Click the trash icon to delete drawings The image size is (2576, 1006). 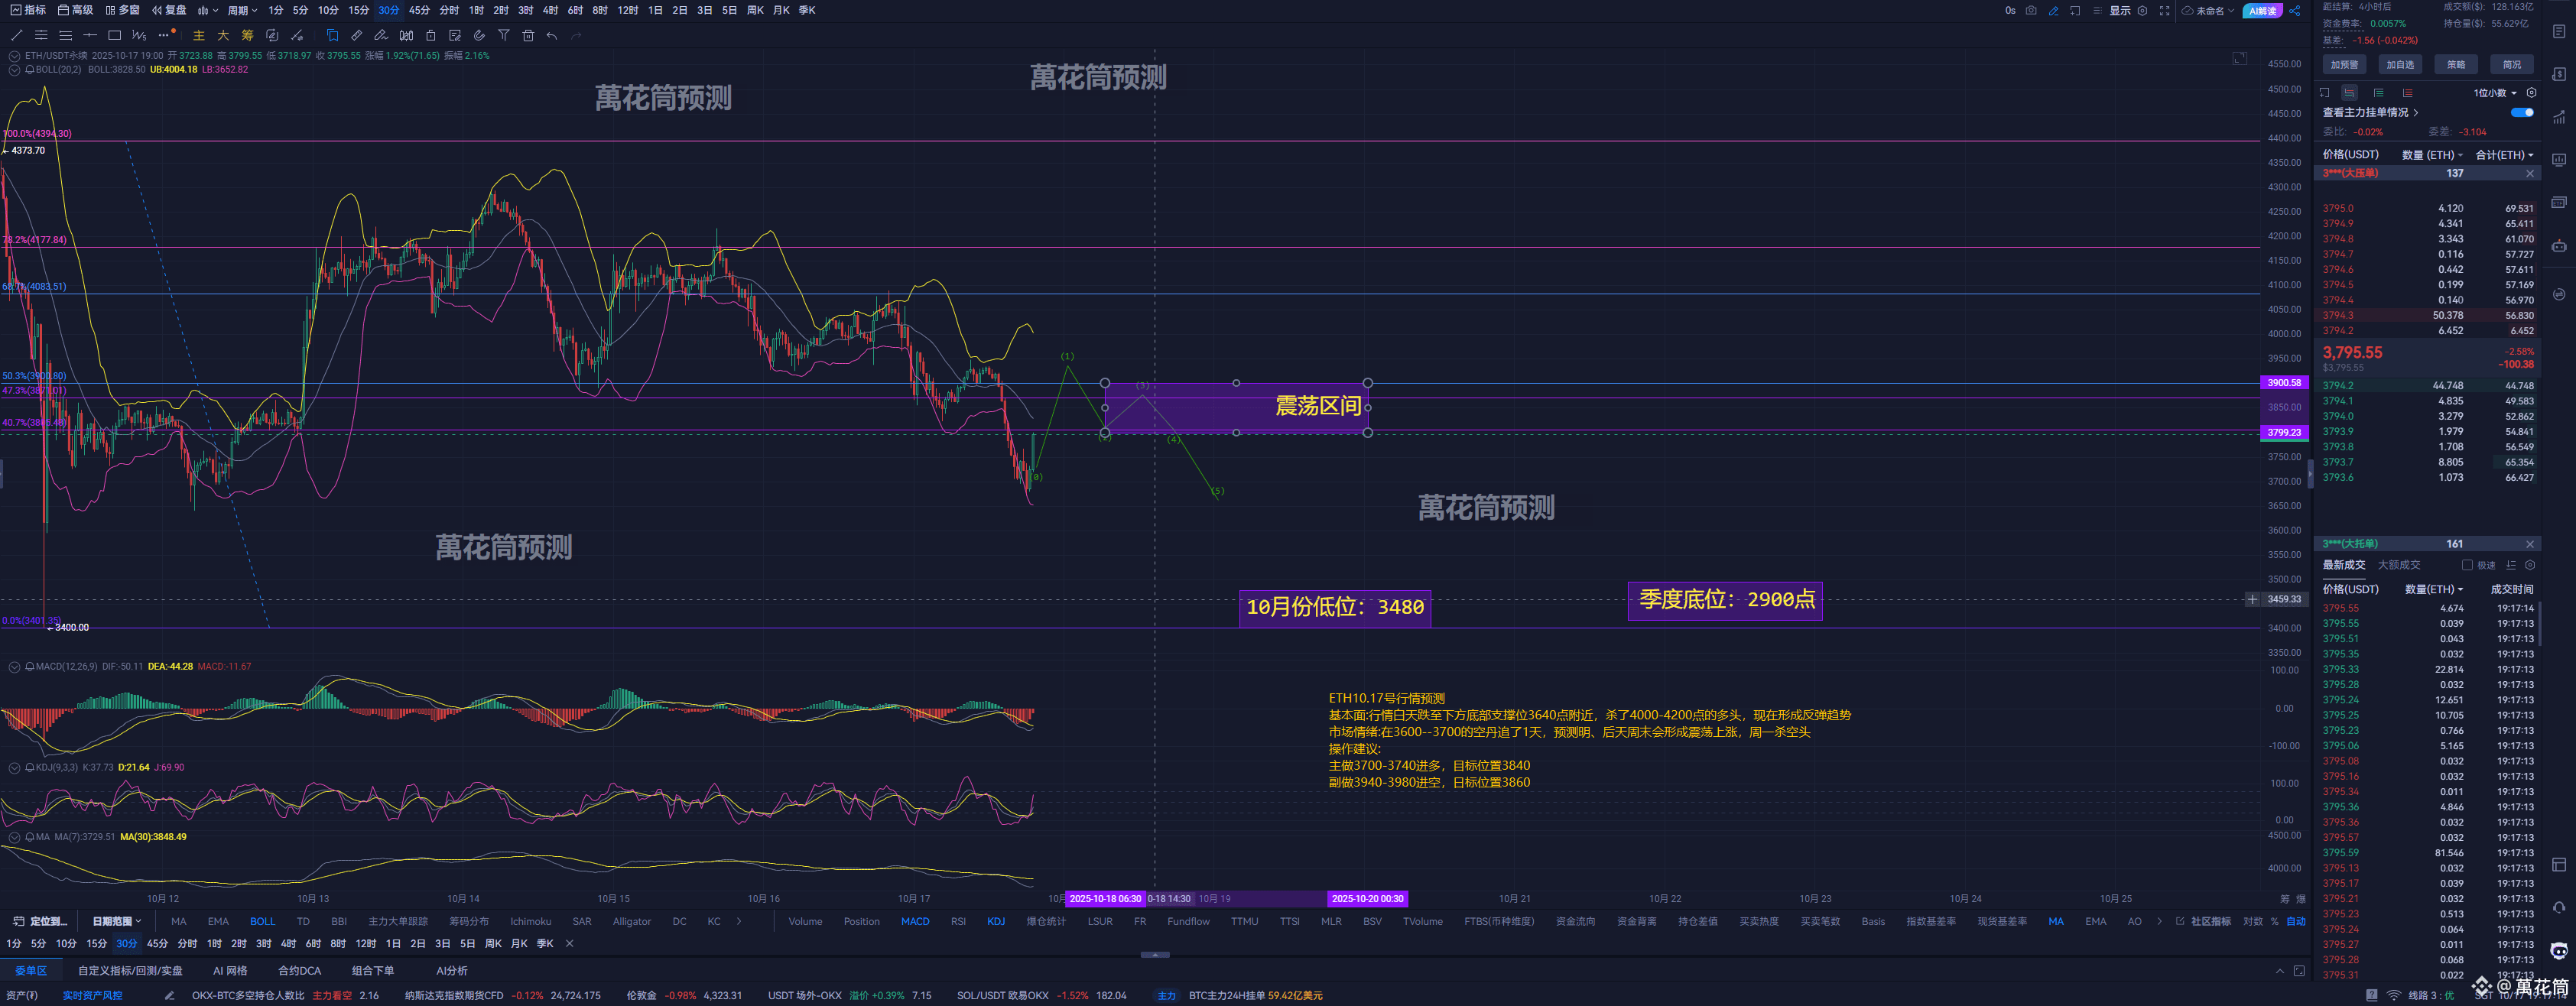528,35
